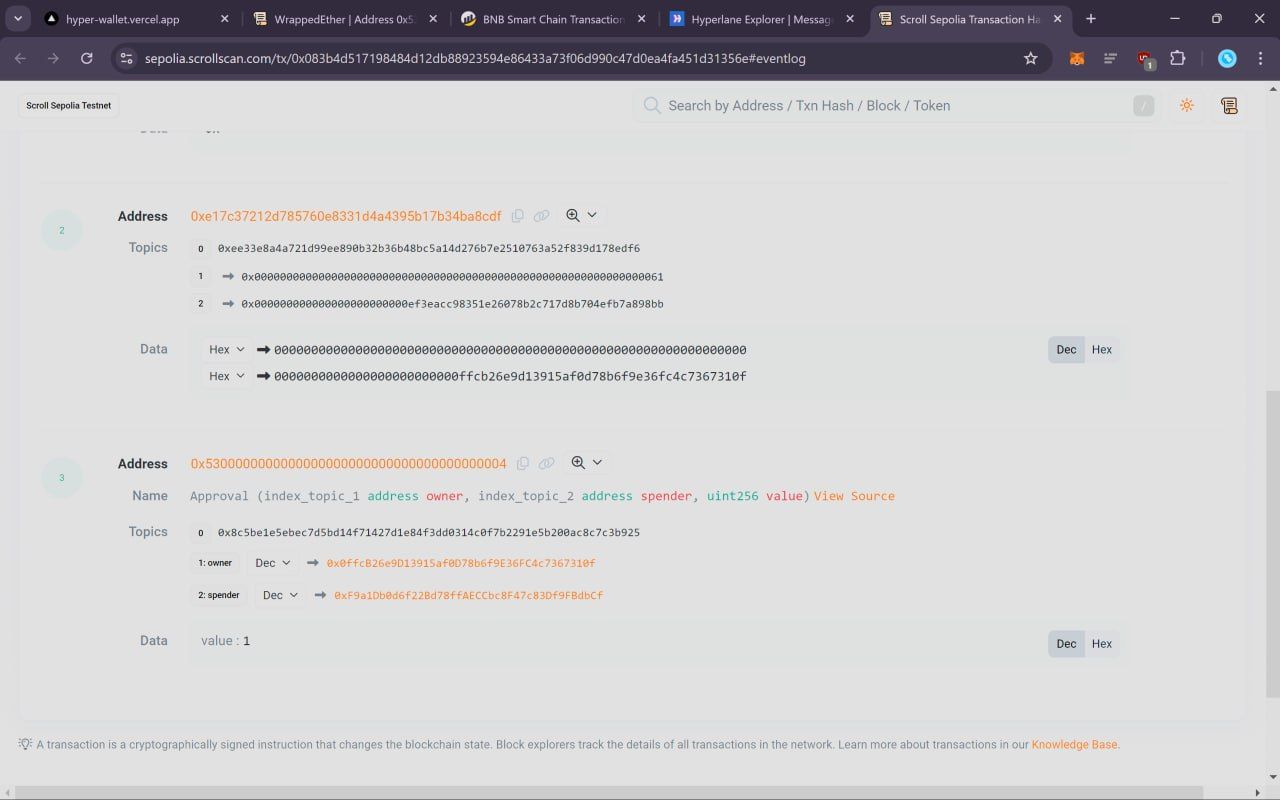Click topic 0 hash 0xee33e8a4a721d99e...

[x=429, y=248]
